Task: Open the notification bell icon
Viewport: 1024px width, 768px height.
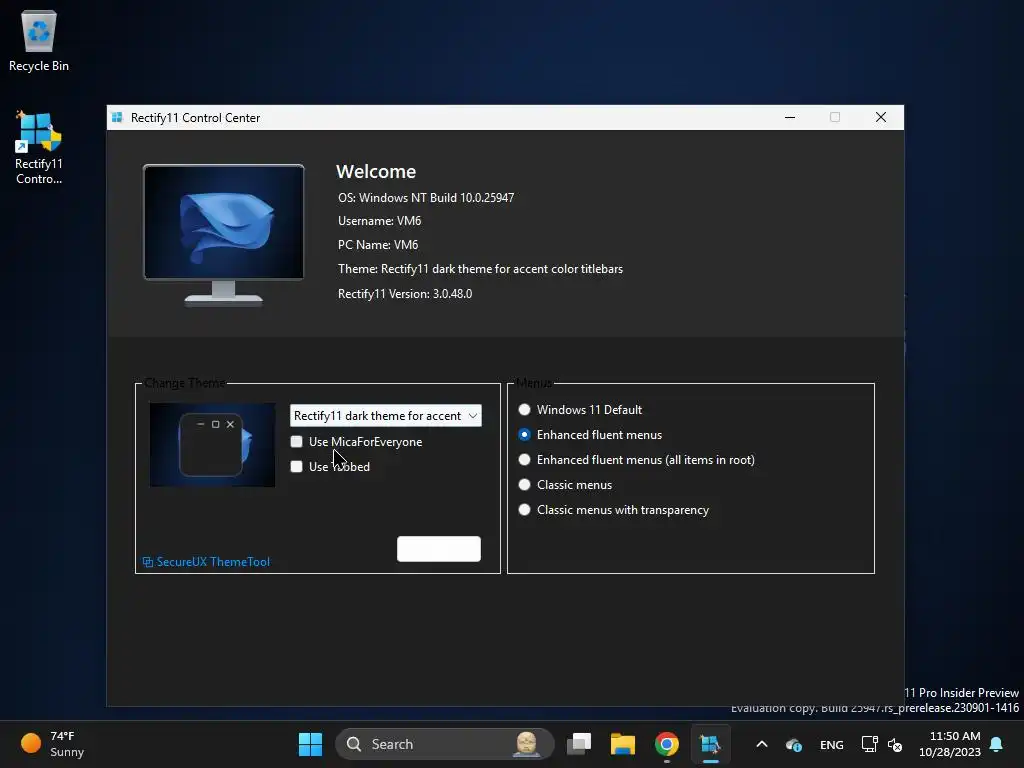Action: click(x=997, y=744)
